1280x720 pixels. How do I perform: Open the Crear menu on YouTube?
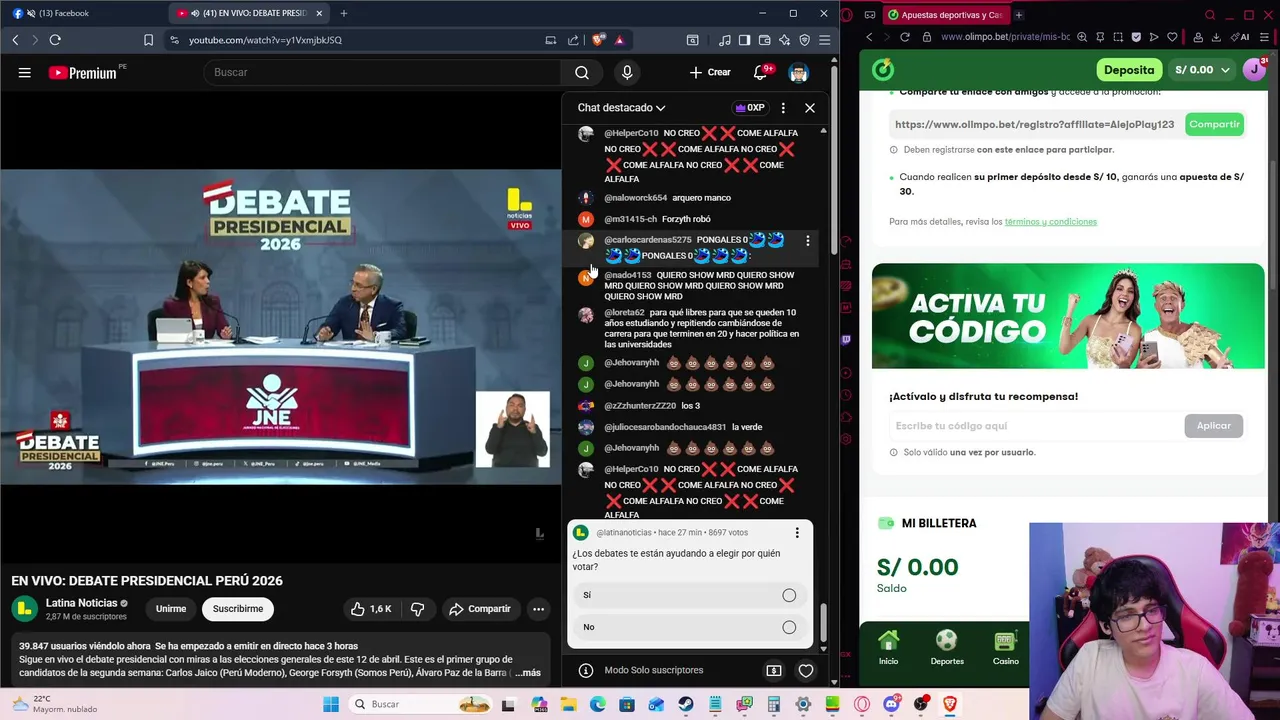click(x=710, y=72)
